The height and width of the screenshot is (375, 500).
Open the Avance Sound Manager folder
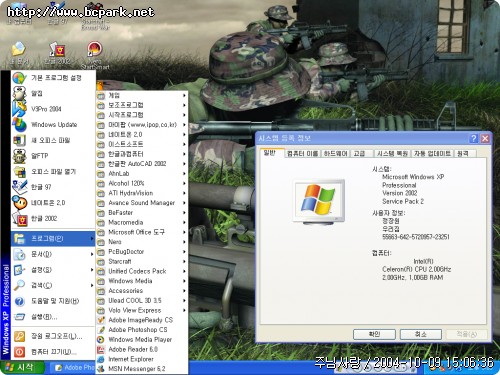142,203
